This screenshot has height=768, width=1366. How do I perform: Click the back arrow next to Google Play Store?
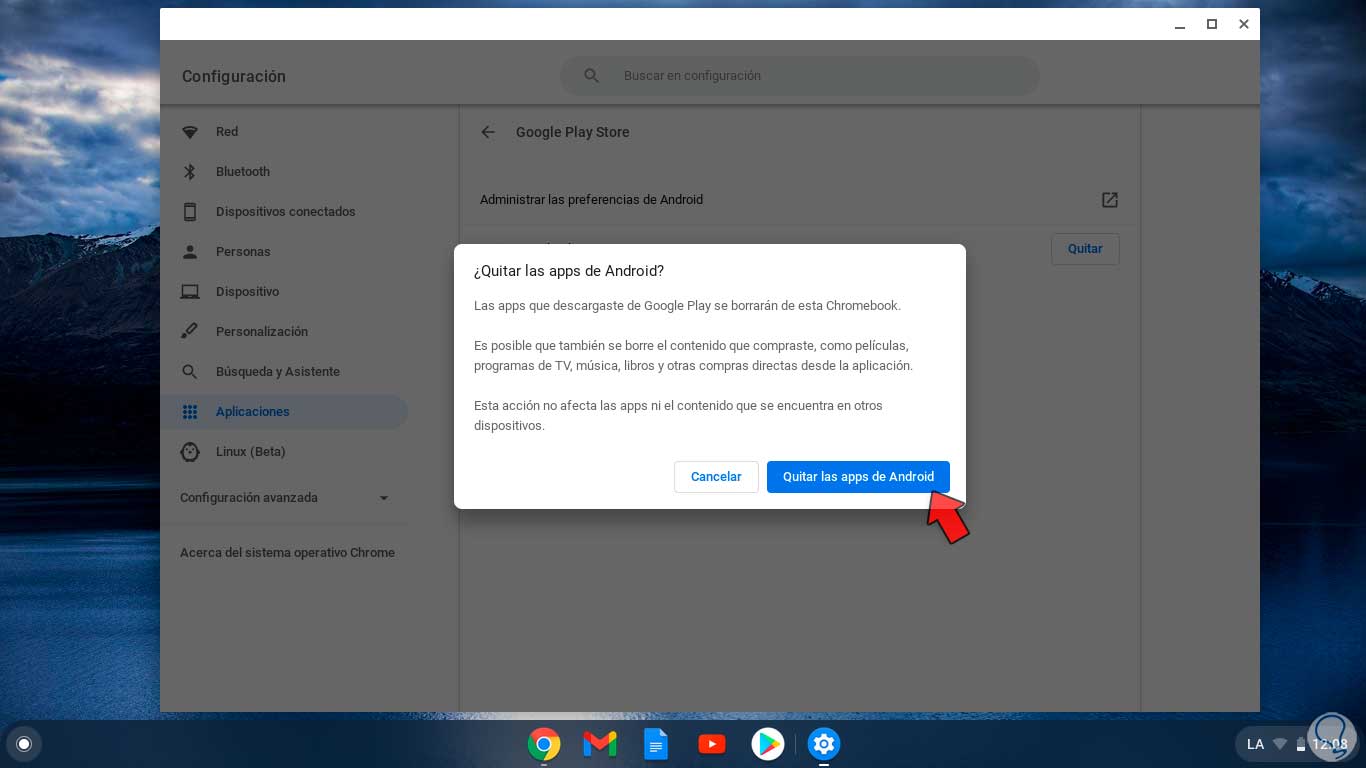(x=488, y=132)
